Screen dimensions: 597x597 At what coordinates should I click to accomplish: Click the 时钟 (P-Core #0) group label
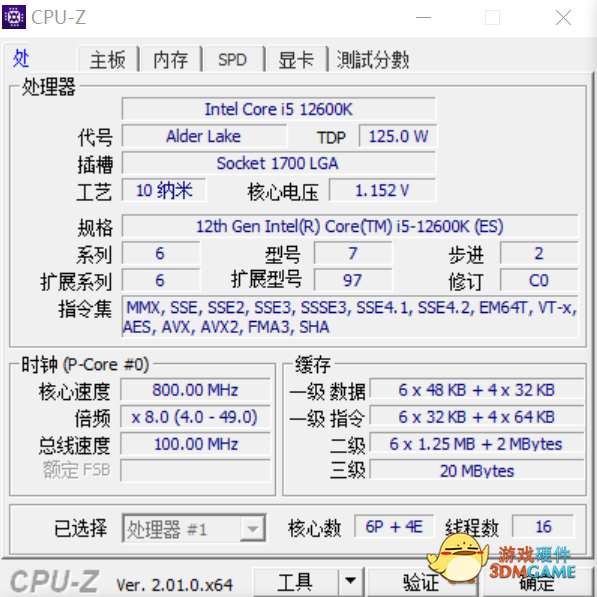[x=85, y=365]
